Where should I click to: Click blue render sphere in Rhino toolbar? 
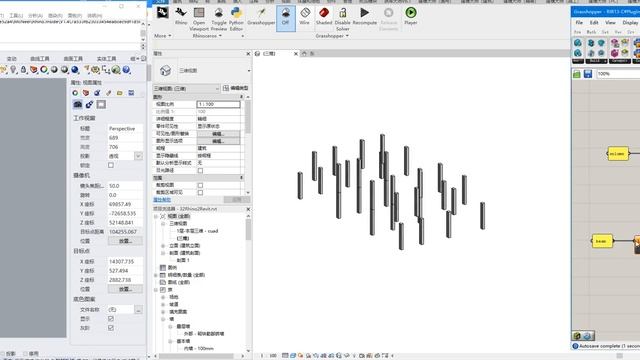tap(75, 70)
